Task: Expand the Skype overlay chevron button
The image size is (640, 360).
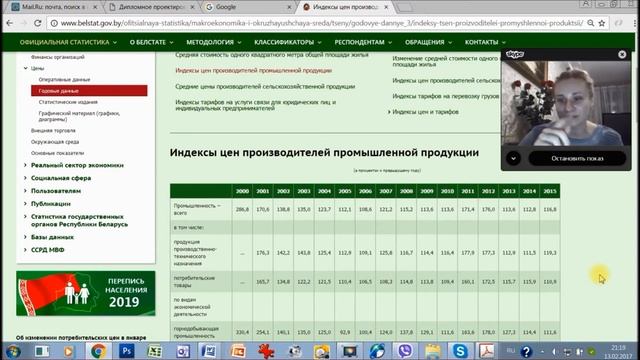Action: click(x=513, y=158)
